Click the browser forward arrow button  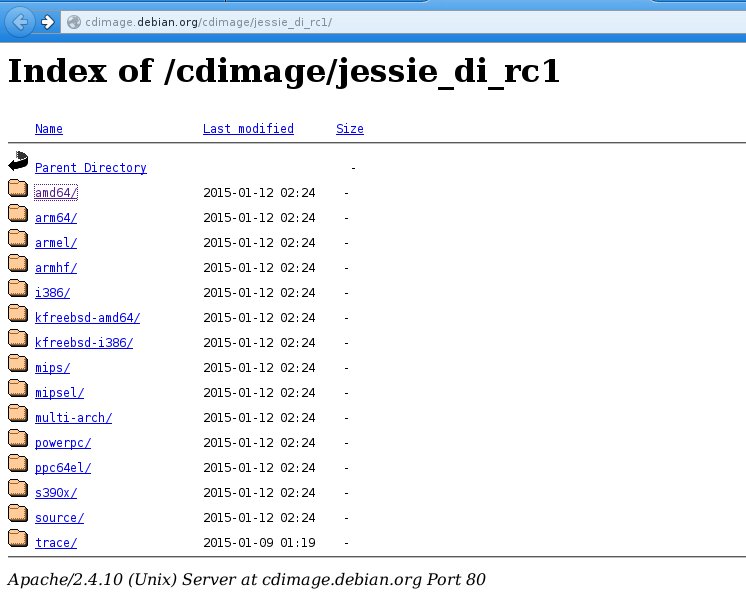[47, 22]
